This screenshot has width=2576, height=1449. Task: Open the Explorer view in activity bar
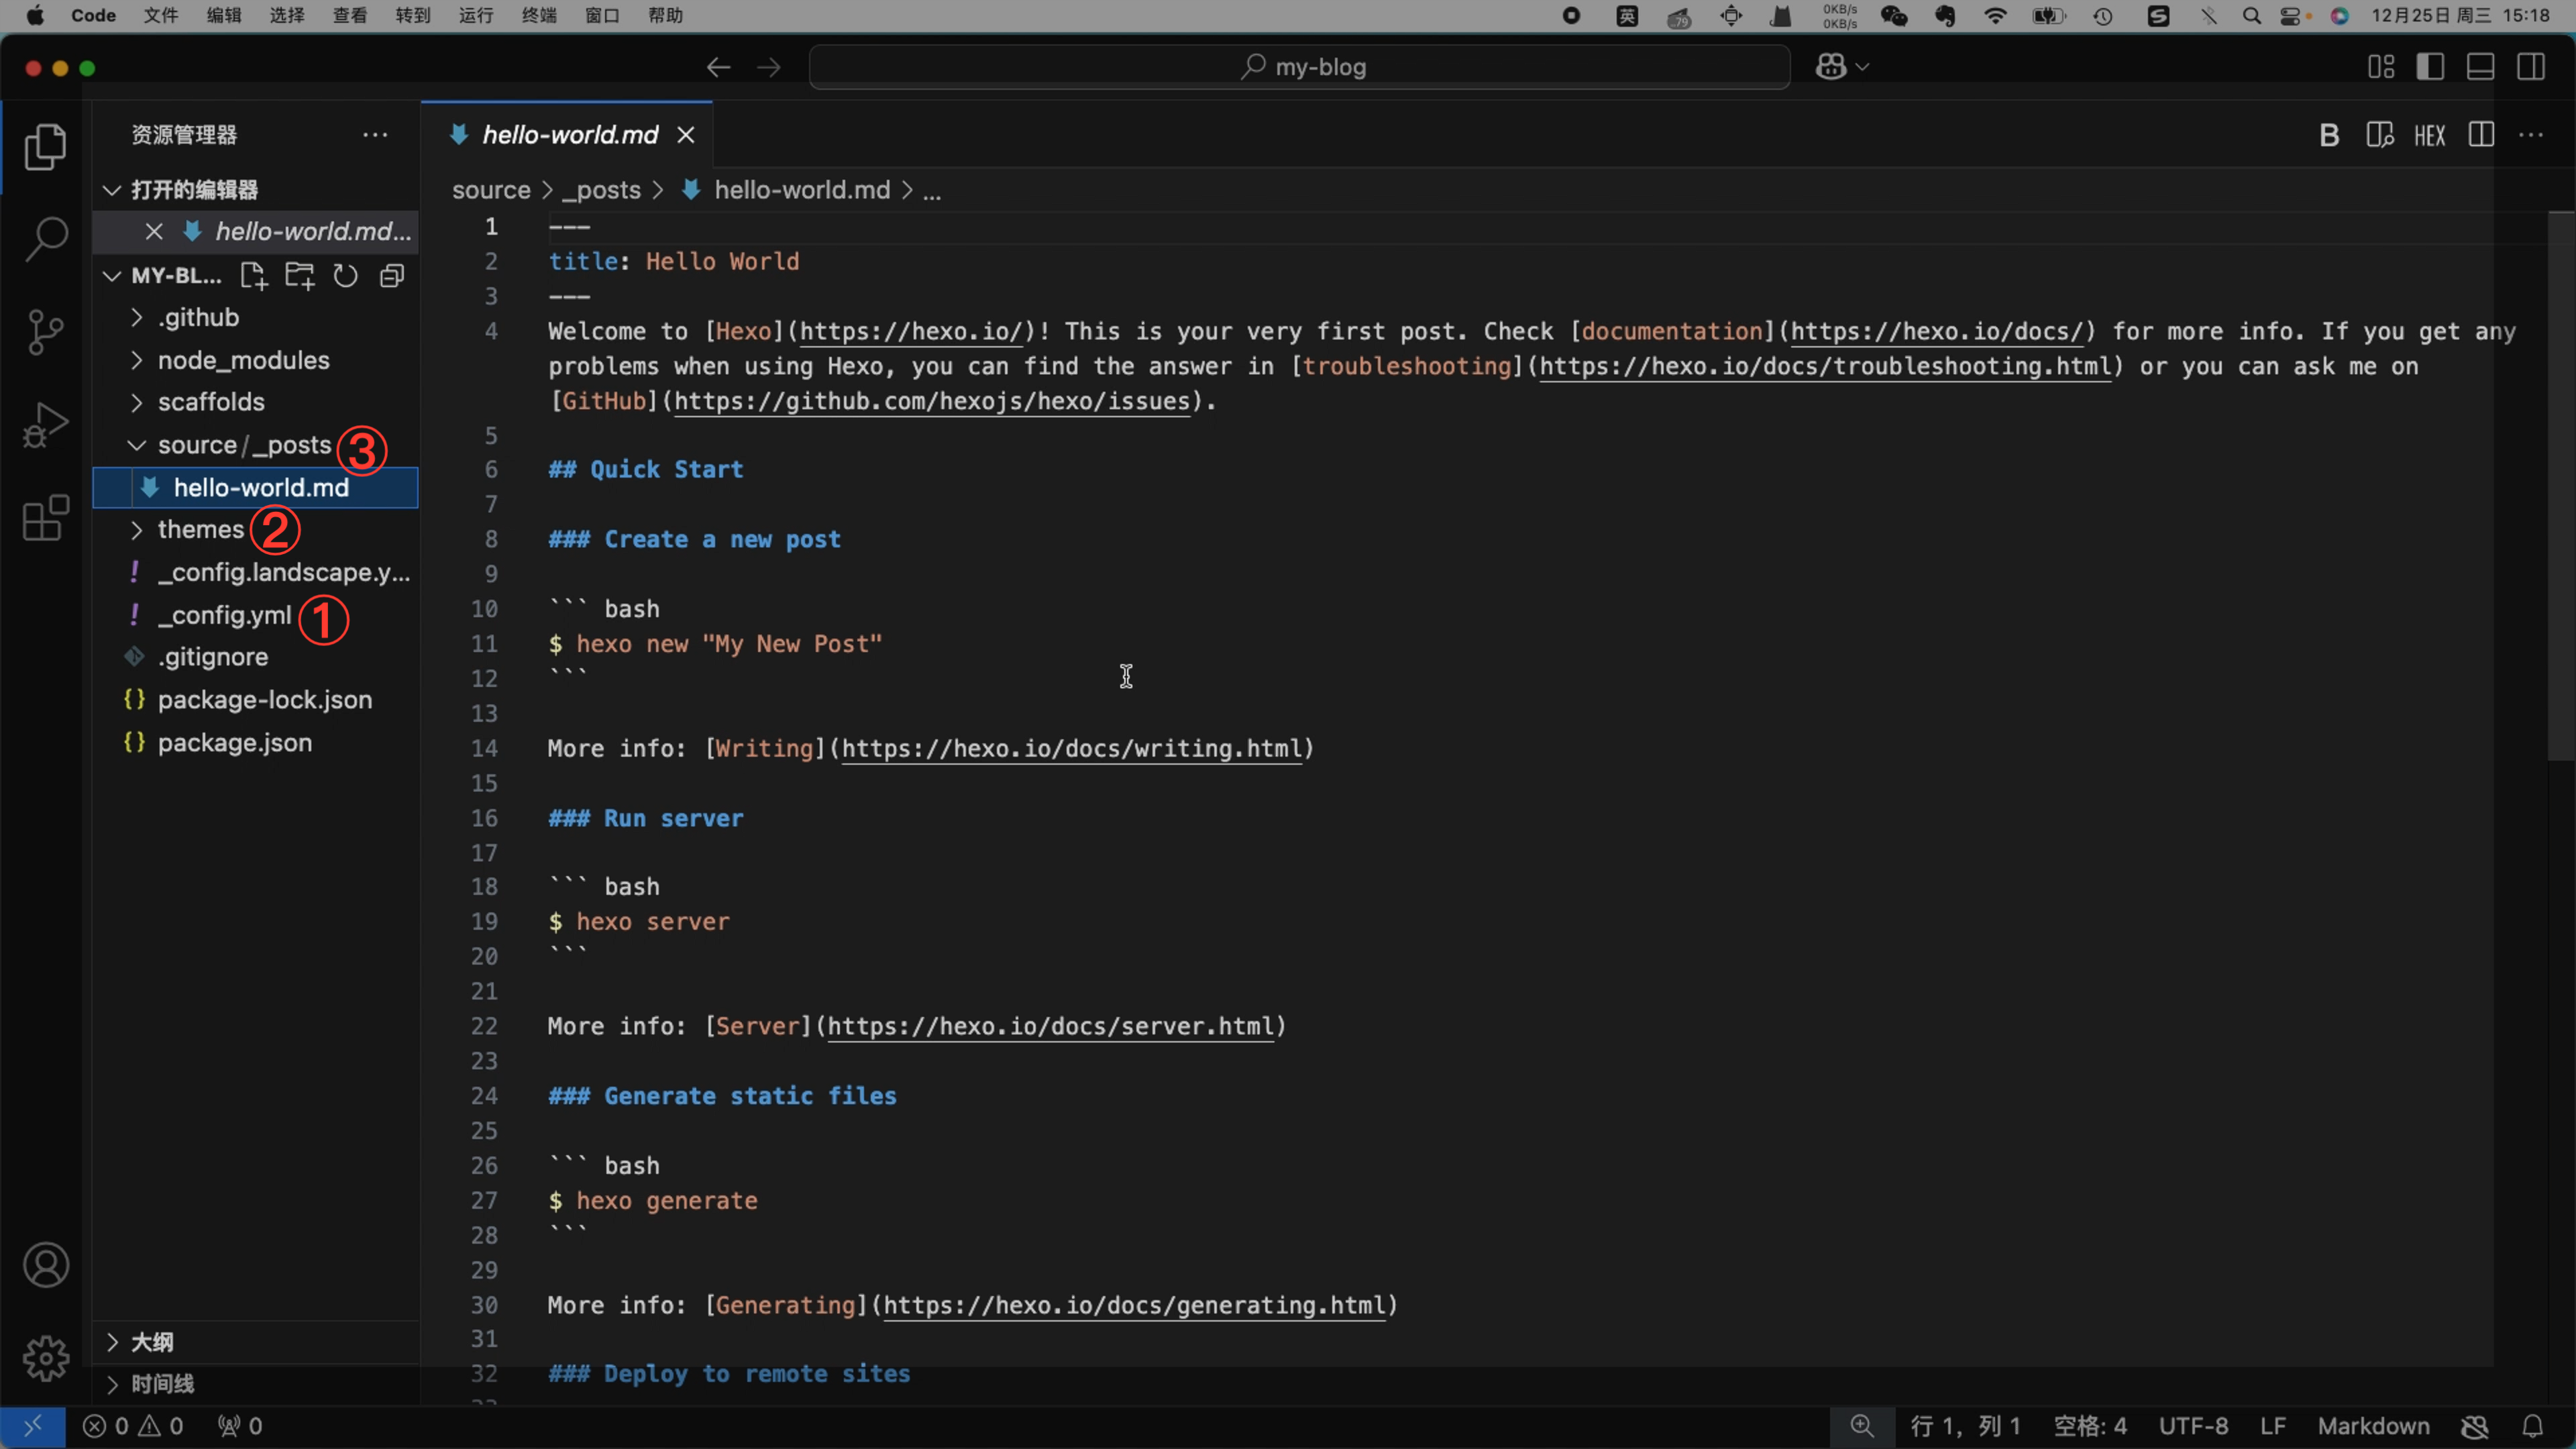pyautogui.click(x=45, y=147)
